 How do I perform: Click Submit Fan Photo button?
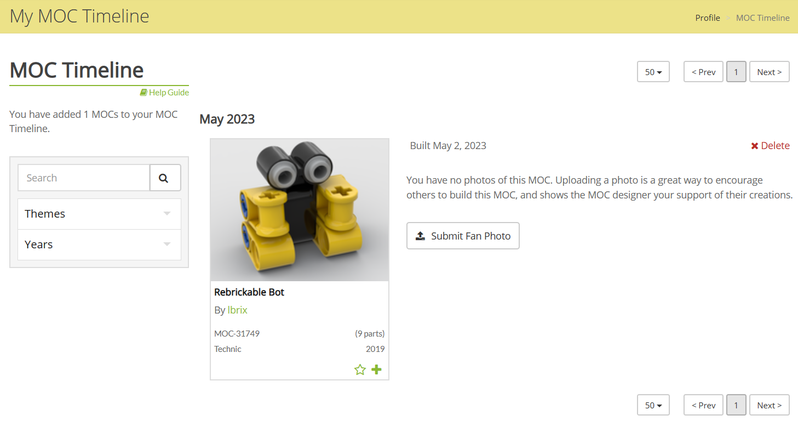tap(463, 236)
